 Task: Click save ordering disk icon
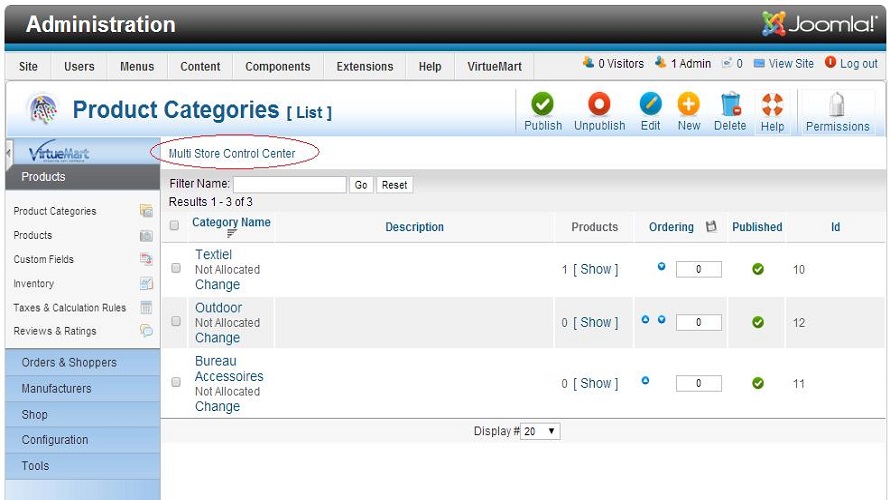(x=711, y=226)
